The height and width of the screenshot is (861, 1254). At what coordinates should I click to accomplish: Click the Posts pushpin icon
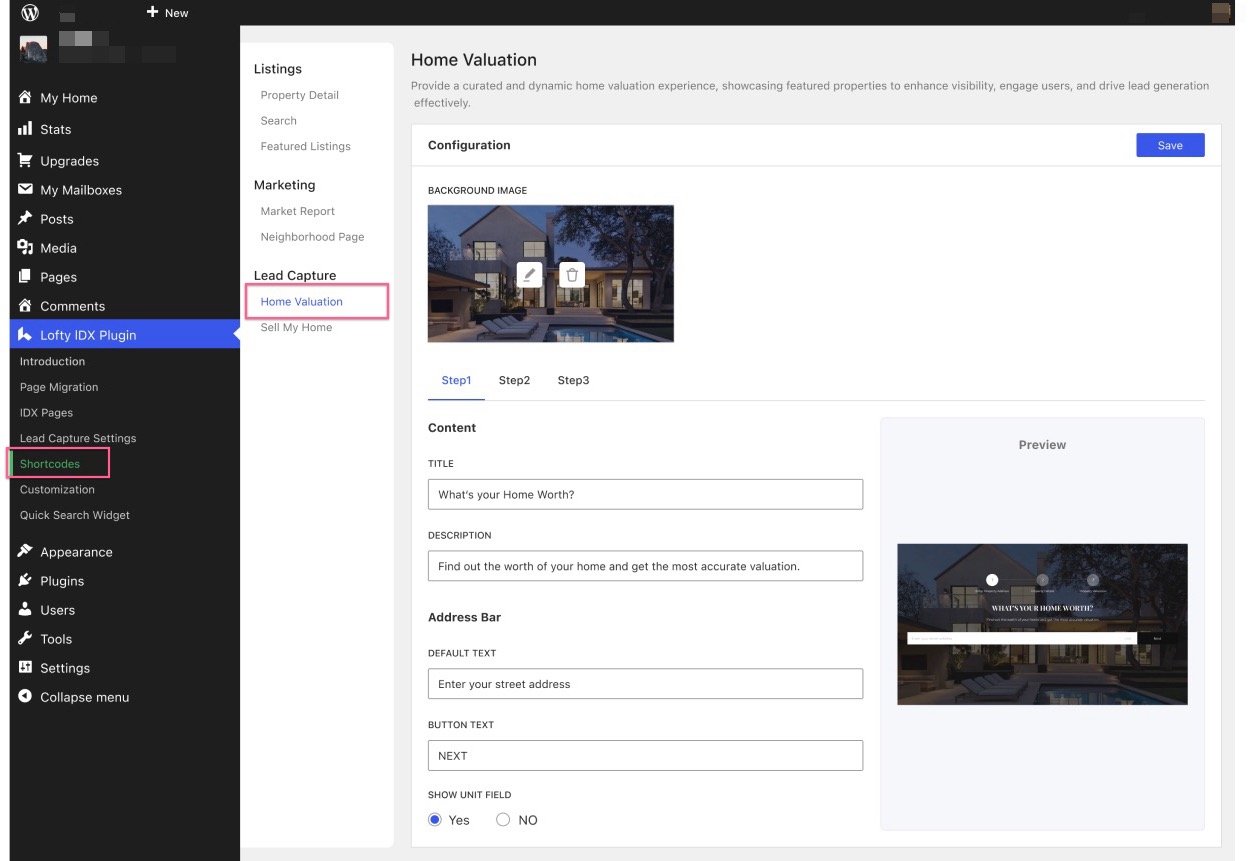click(26, 218)
